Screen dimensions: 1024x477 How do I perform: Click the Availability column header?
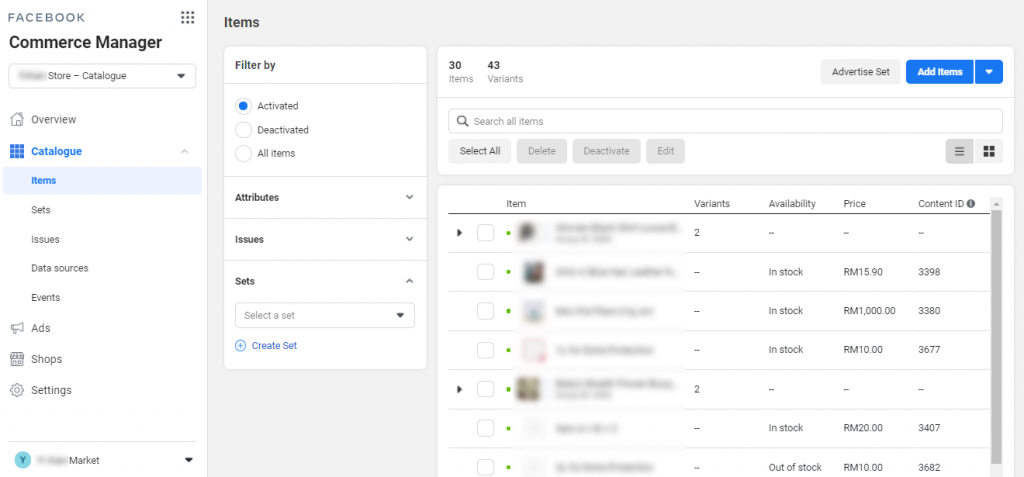[x=792, y=203]
